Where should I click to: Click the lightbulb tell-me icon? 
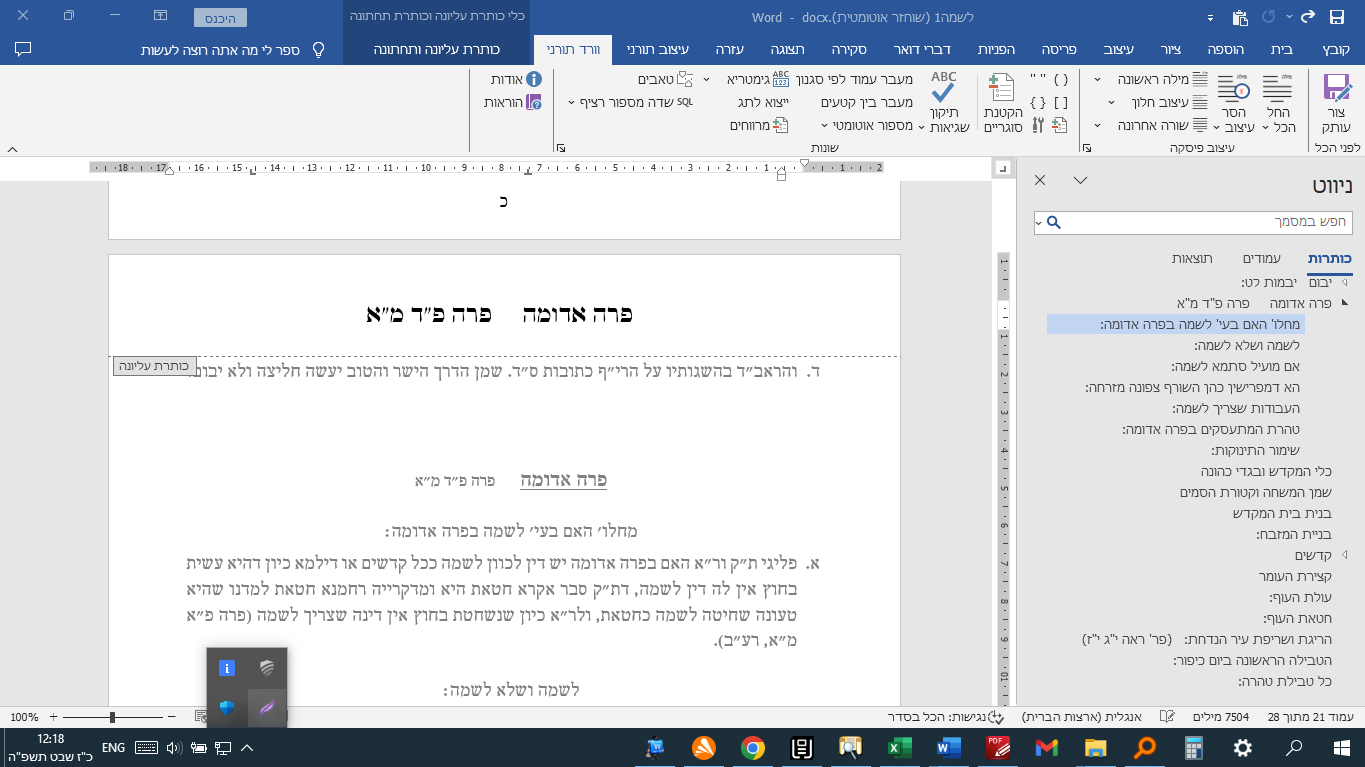click(x=319, y=49)
